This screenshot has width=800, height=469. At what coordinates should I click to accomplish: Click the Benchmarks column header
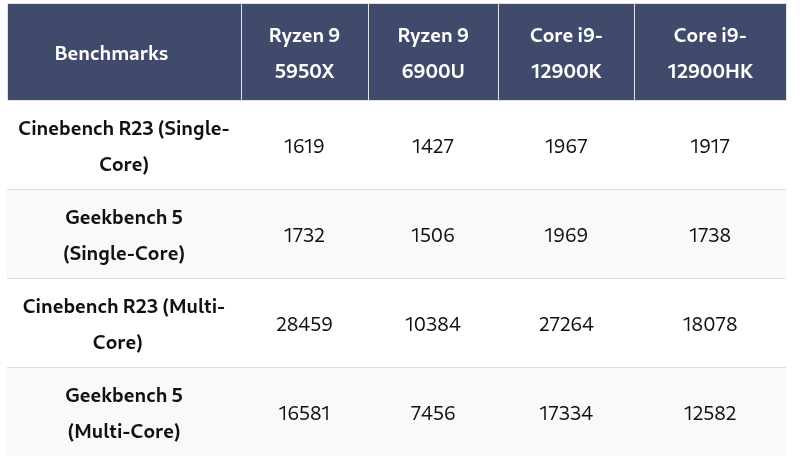tap(111, 53)
